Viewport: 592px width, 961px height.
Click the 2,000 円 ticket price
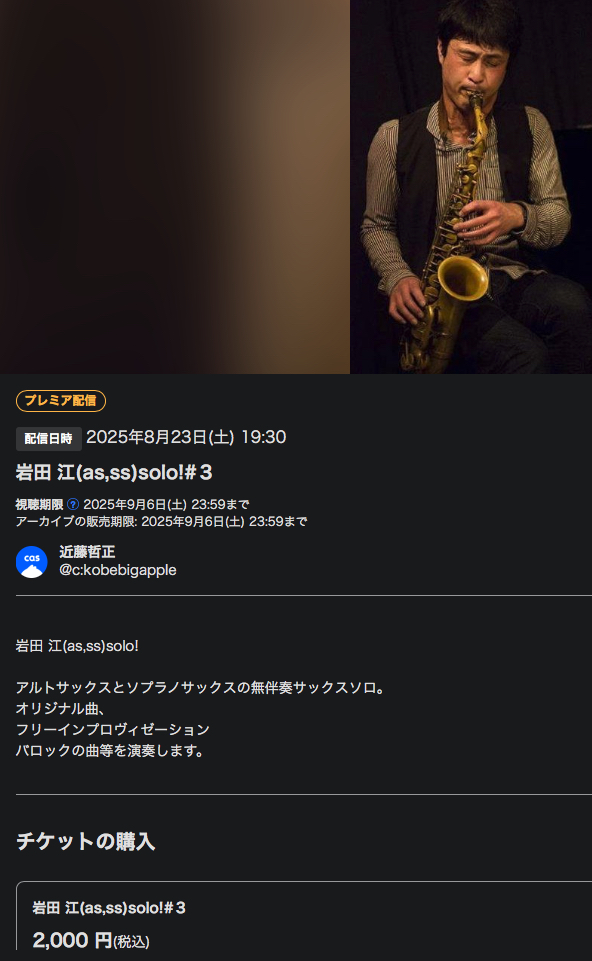point(91,940)
